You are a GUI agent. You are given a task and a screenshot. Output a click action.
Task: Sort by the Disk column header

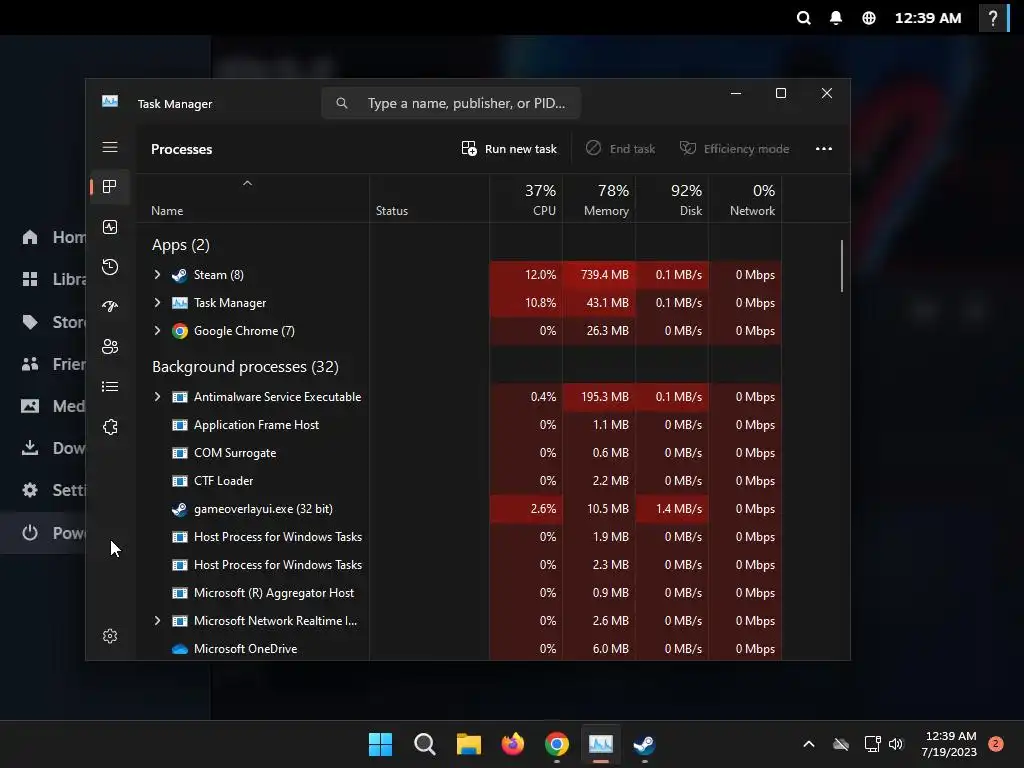click(x=672, y=199)
